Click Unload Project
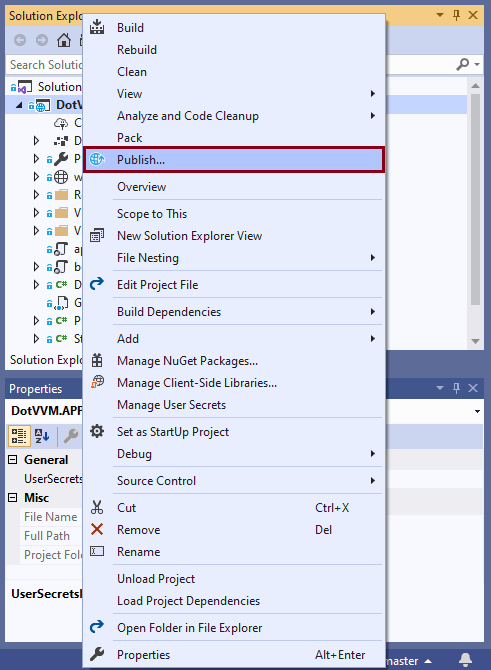 (x=234, y=579)
